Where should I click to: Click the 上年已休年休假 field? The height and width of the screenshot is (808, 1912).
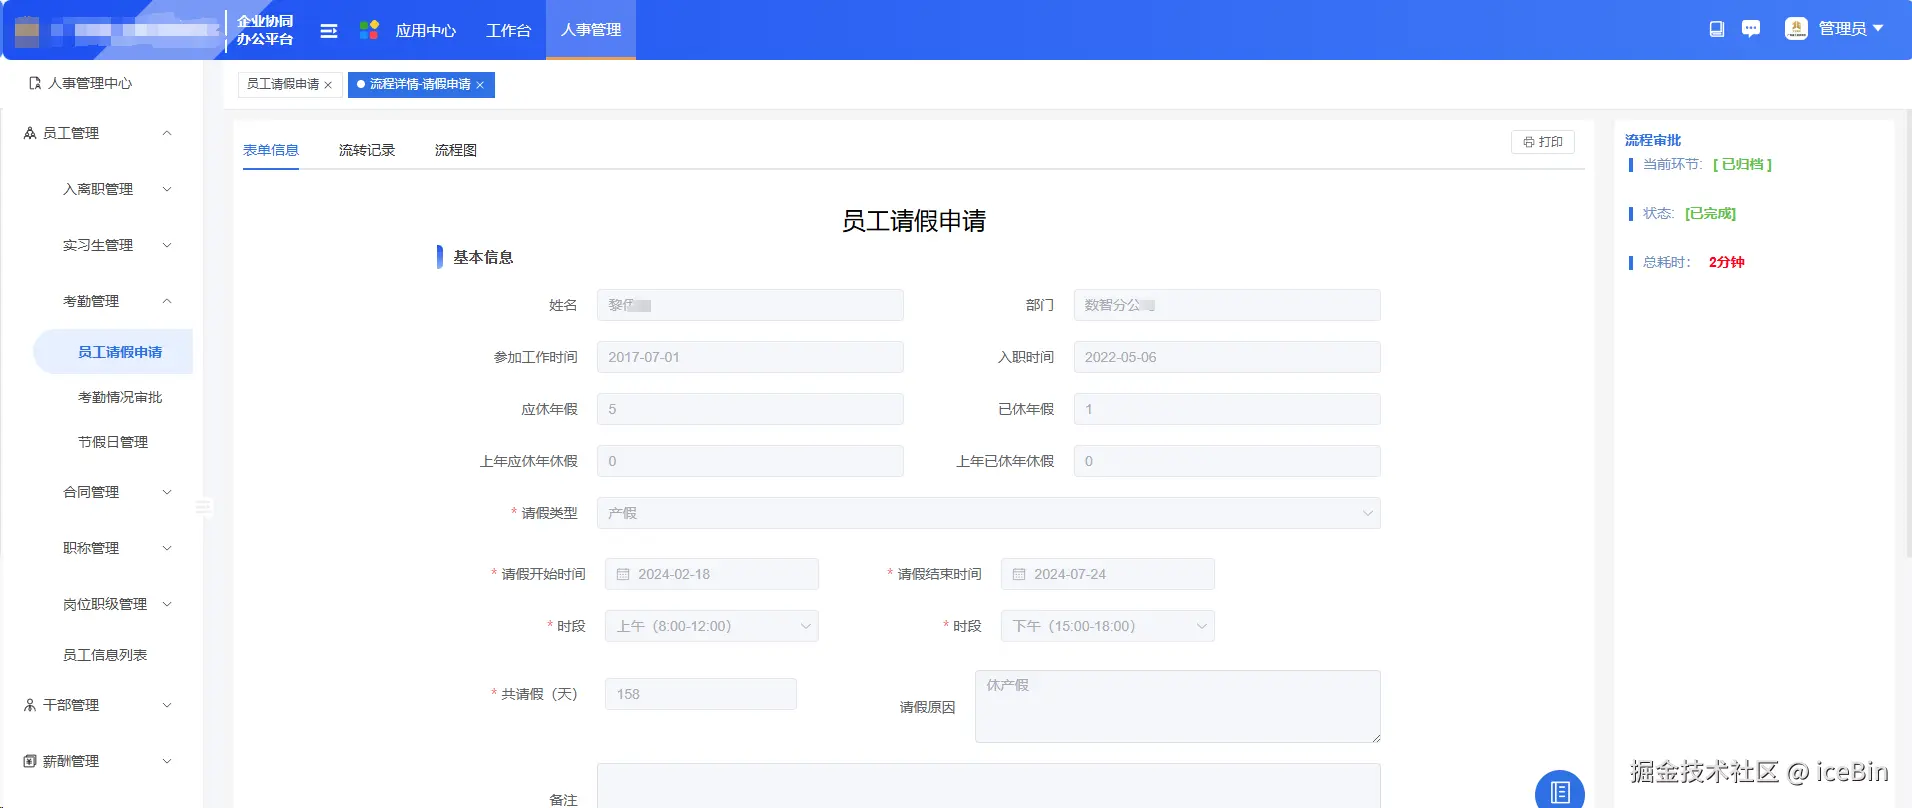coord(1227,461)
